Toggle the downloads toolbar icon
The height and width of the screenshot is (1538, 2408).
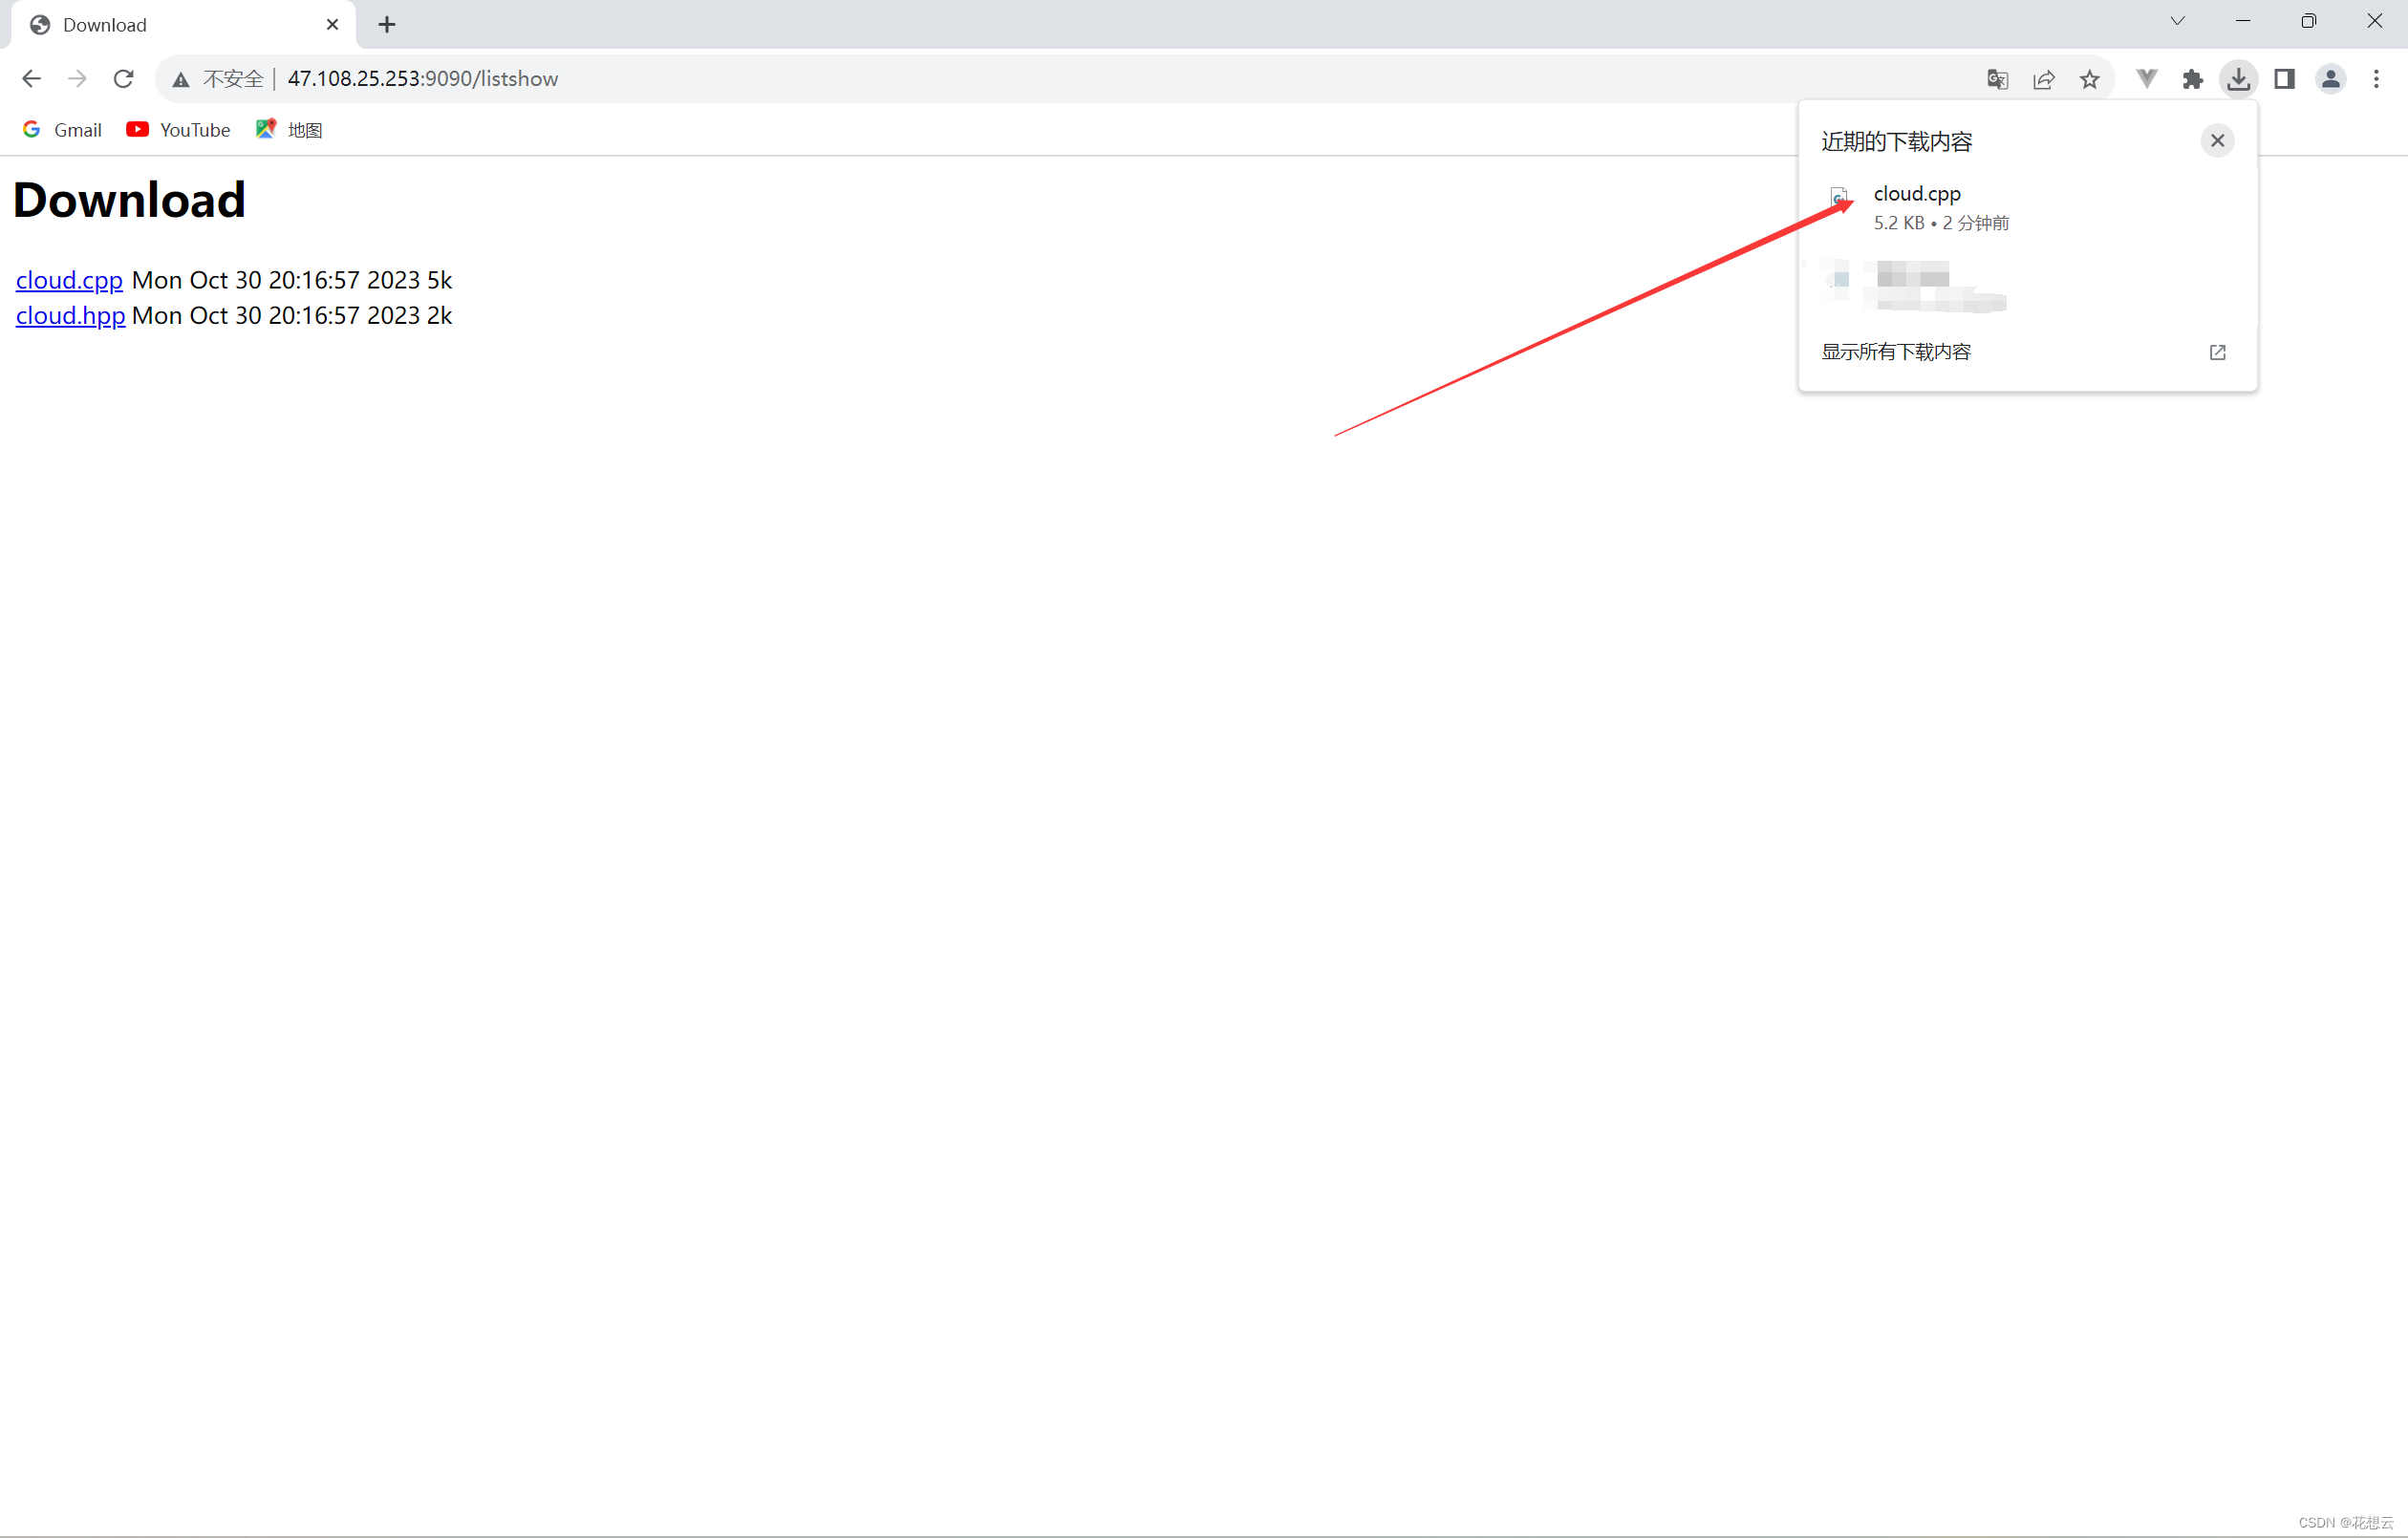pyautogui.click(x=2238, y=79)
